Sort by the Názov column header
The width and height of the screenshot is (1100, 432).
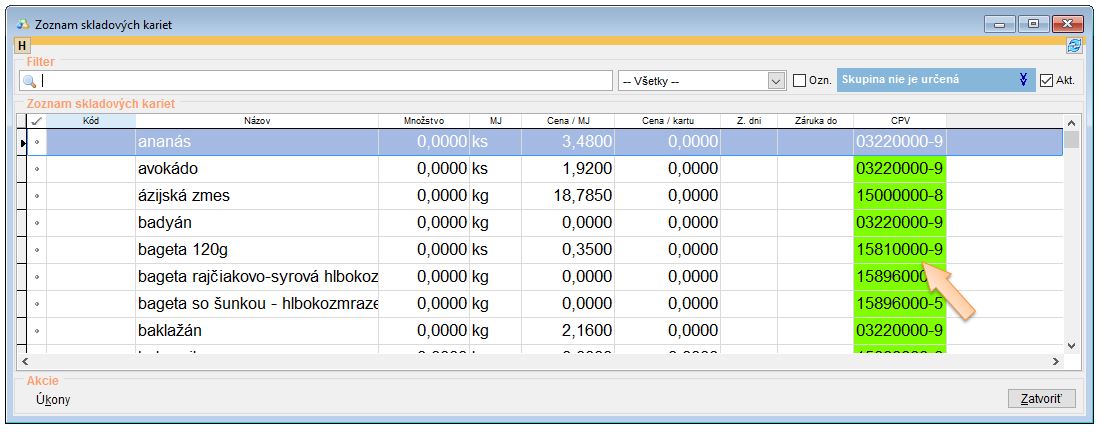(x=256, y=121)
